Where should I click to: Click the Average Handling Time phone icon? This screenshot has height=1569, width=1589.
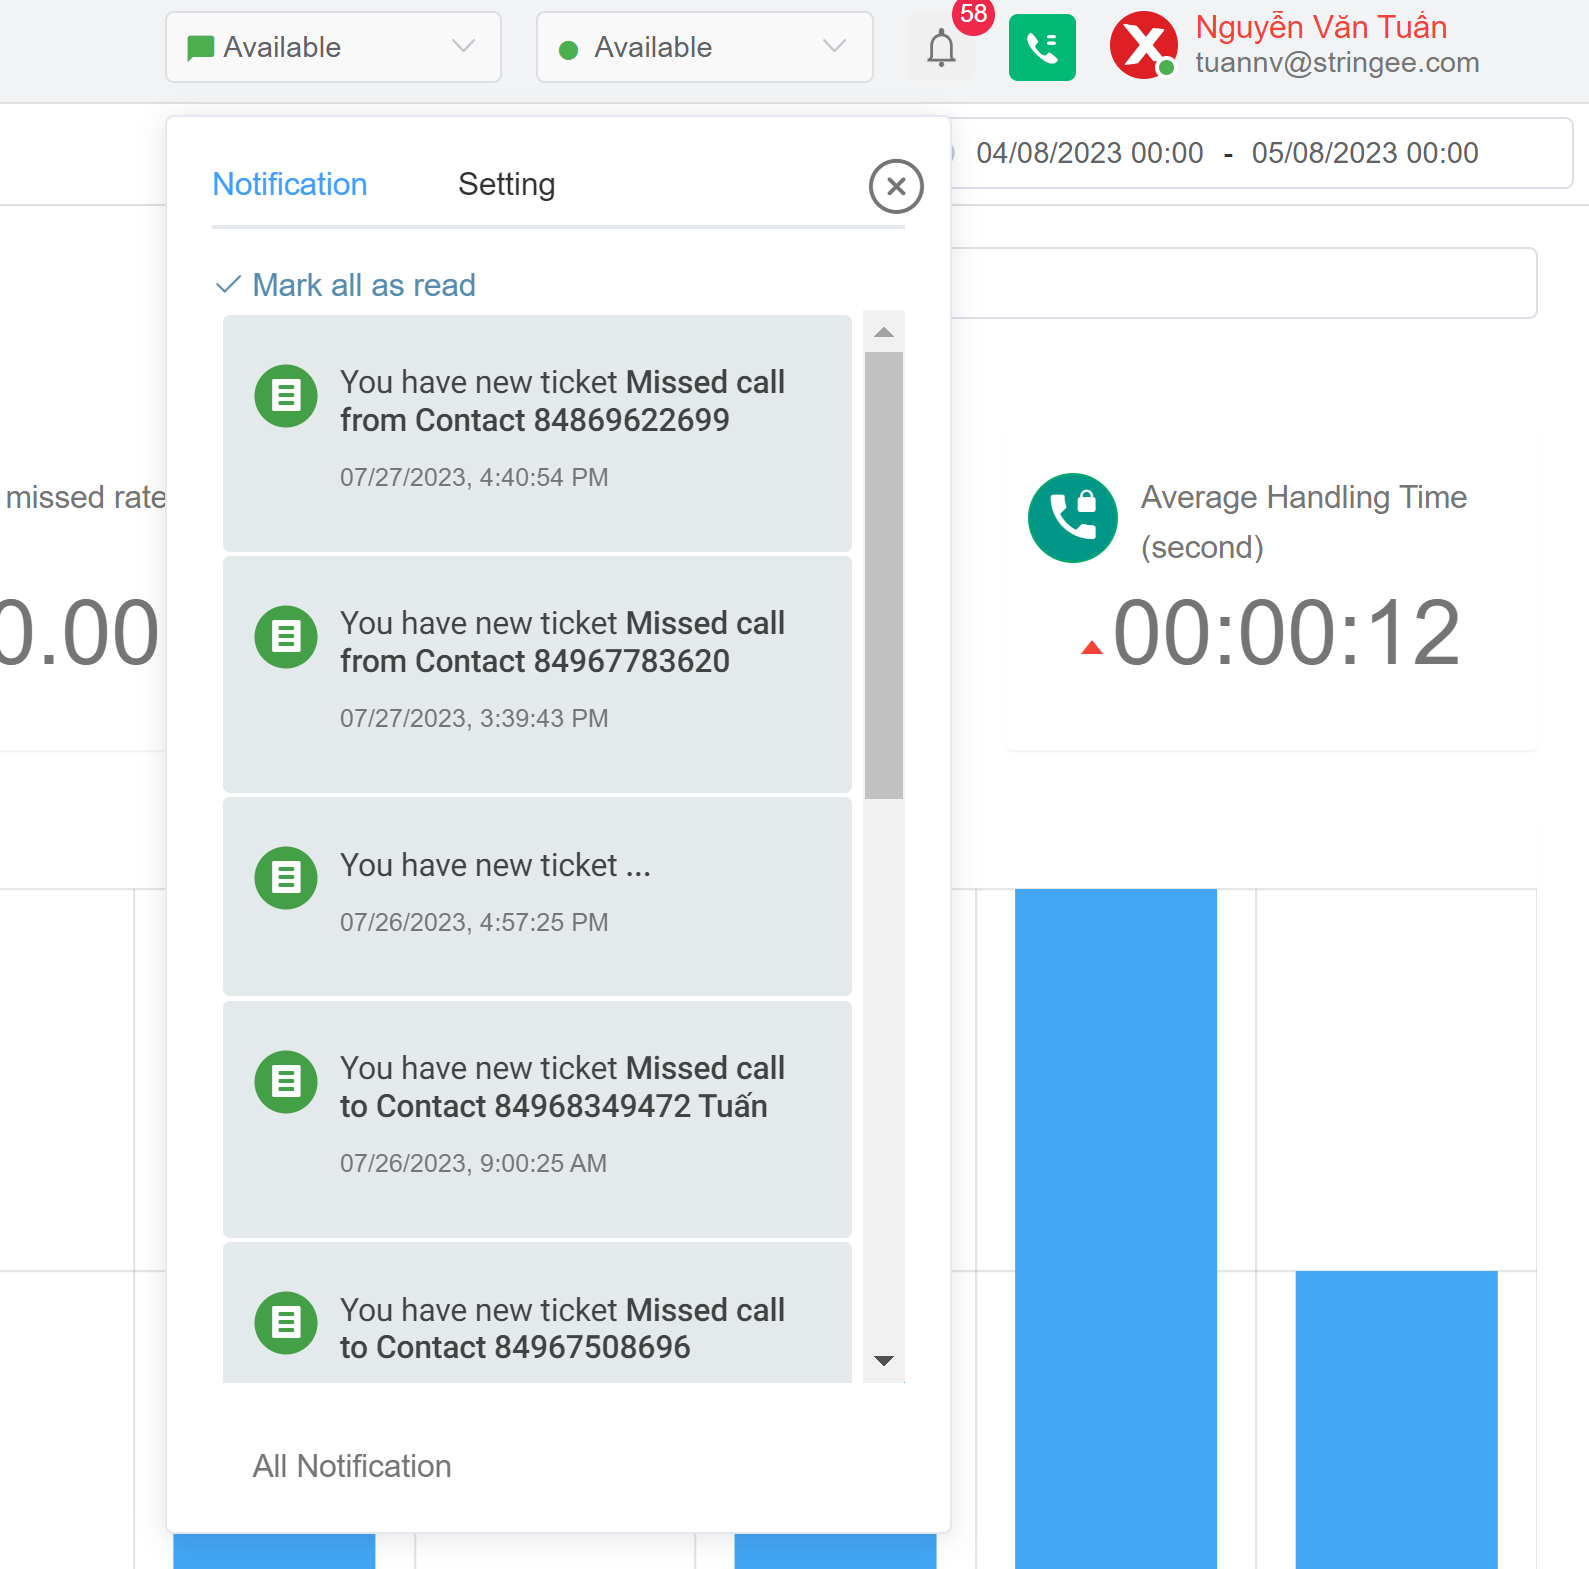(x=1072, y=518)
